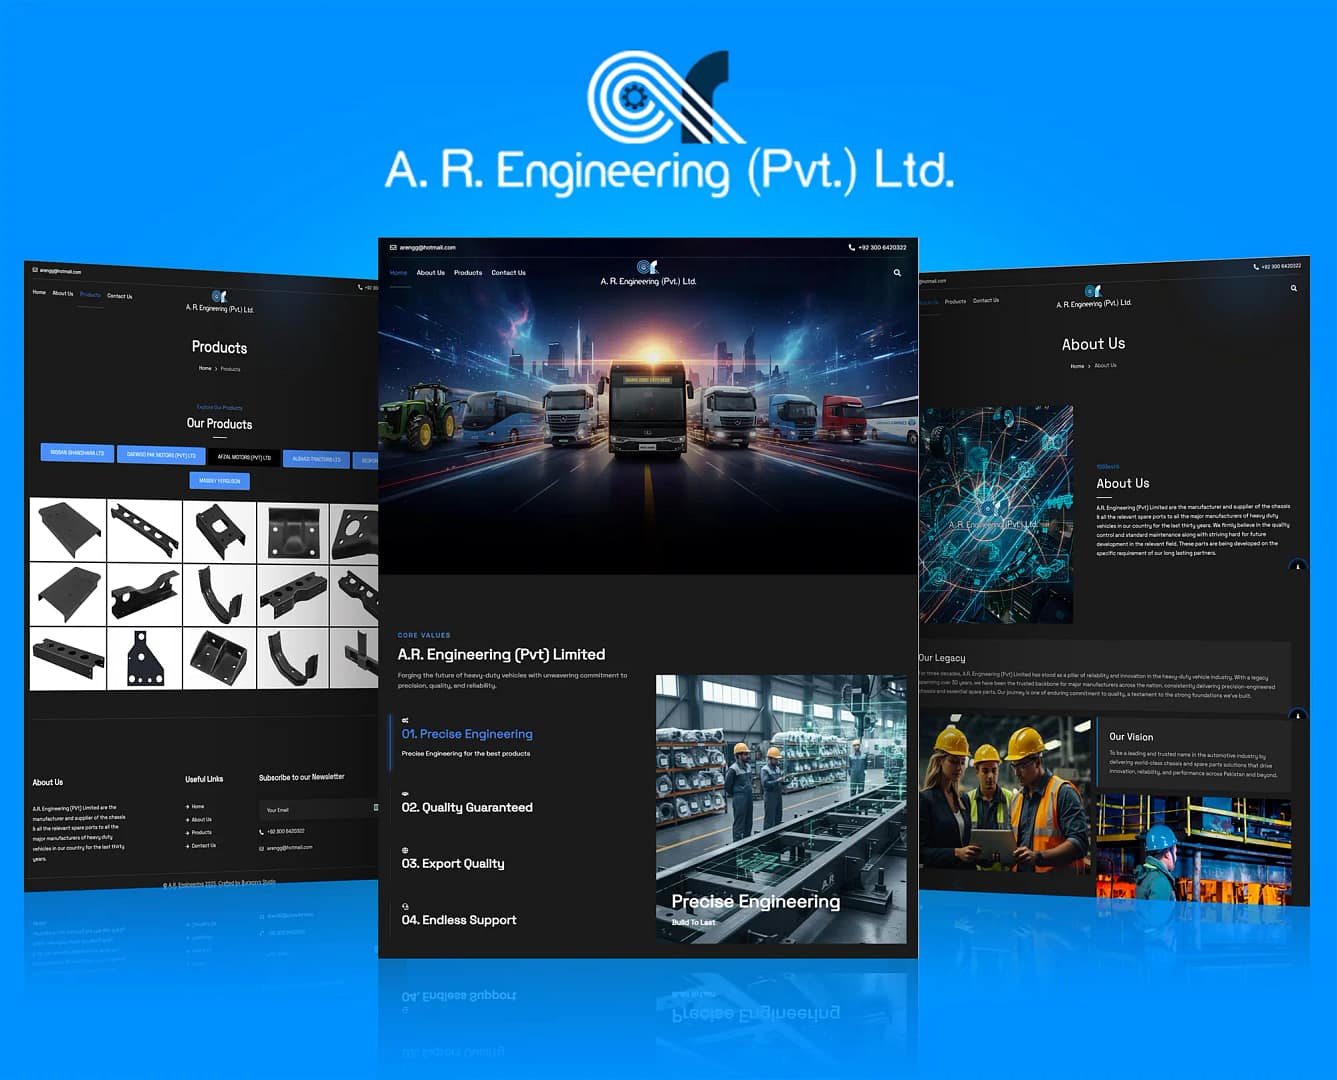
Task: Switch to the Daewoo Pak Motors tab
Action: pyautogui.click(x=161, y=455)
